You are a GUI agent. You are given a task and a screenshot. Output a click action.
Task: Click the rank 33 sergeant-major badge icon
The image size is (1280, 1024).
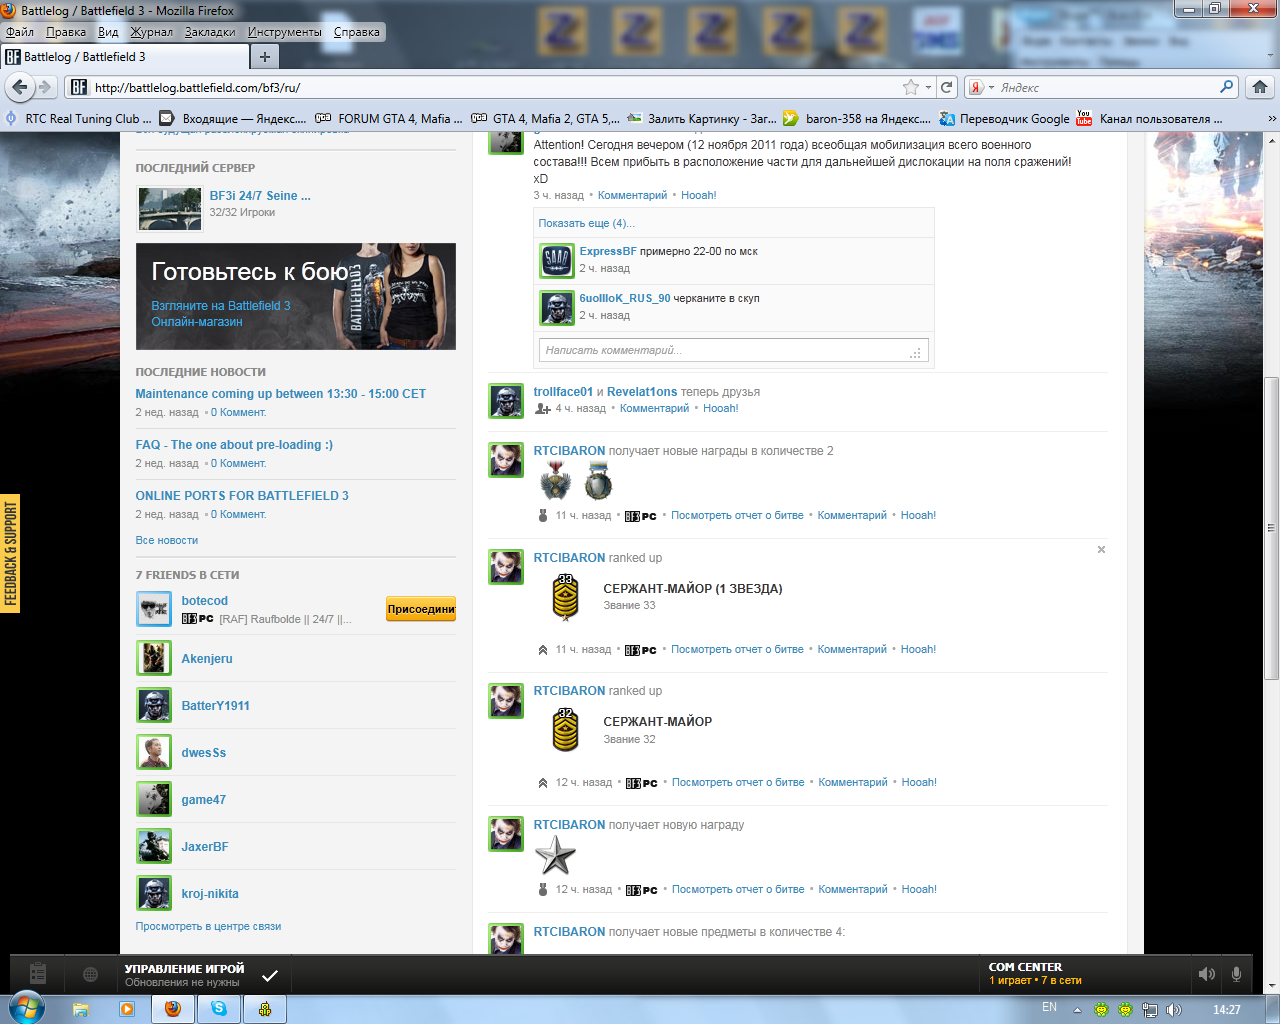pos(566,597)
